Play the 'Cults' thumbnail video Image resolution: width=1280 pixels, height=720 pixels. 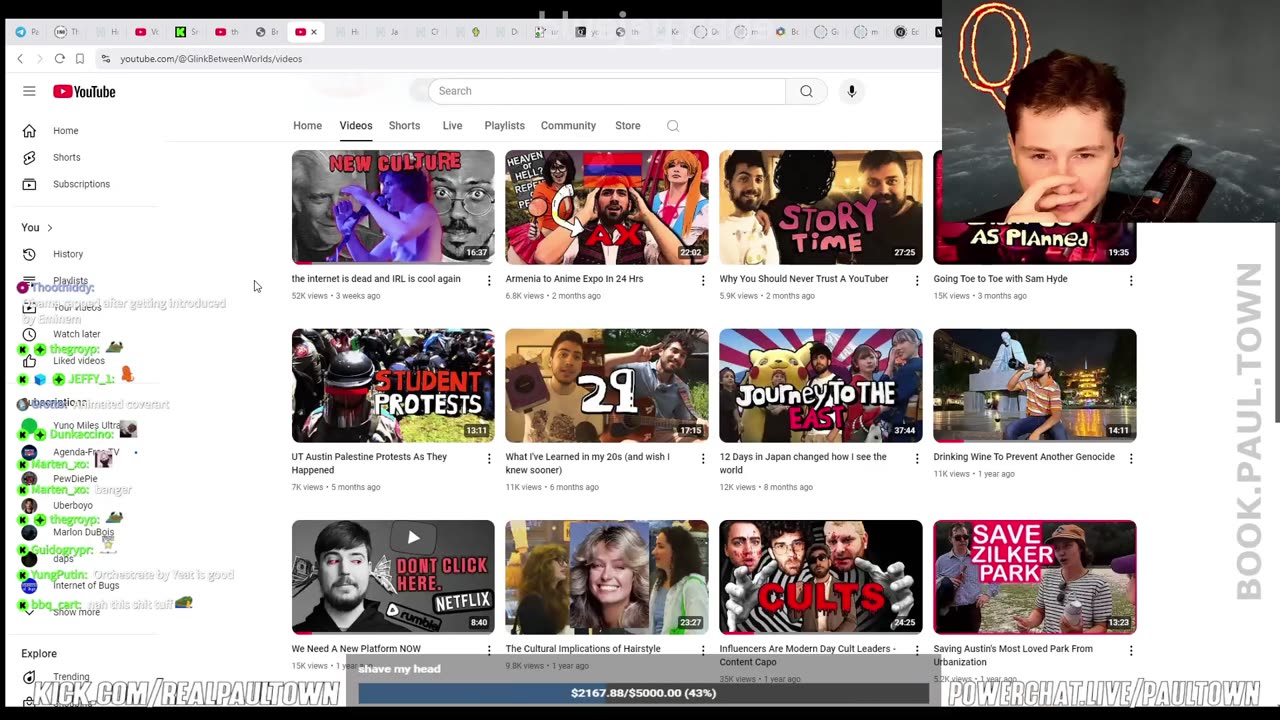[821, 577]
